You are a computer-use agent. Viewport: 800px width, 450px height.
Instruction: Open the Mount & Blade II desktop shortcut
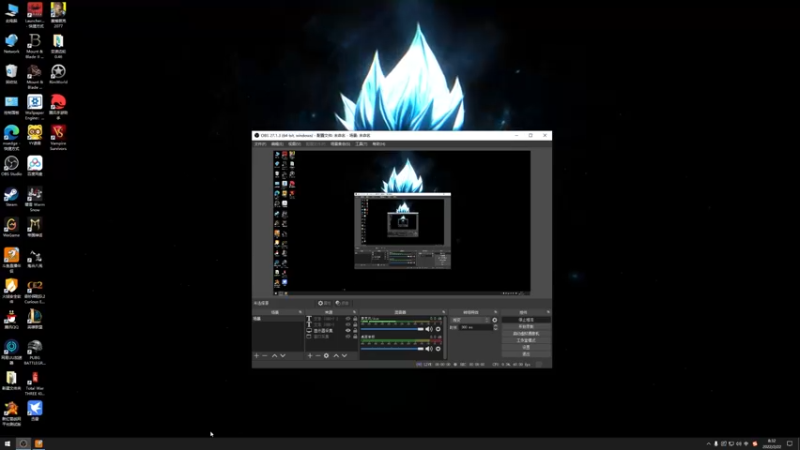coord(35,46)
